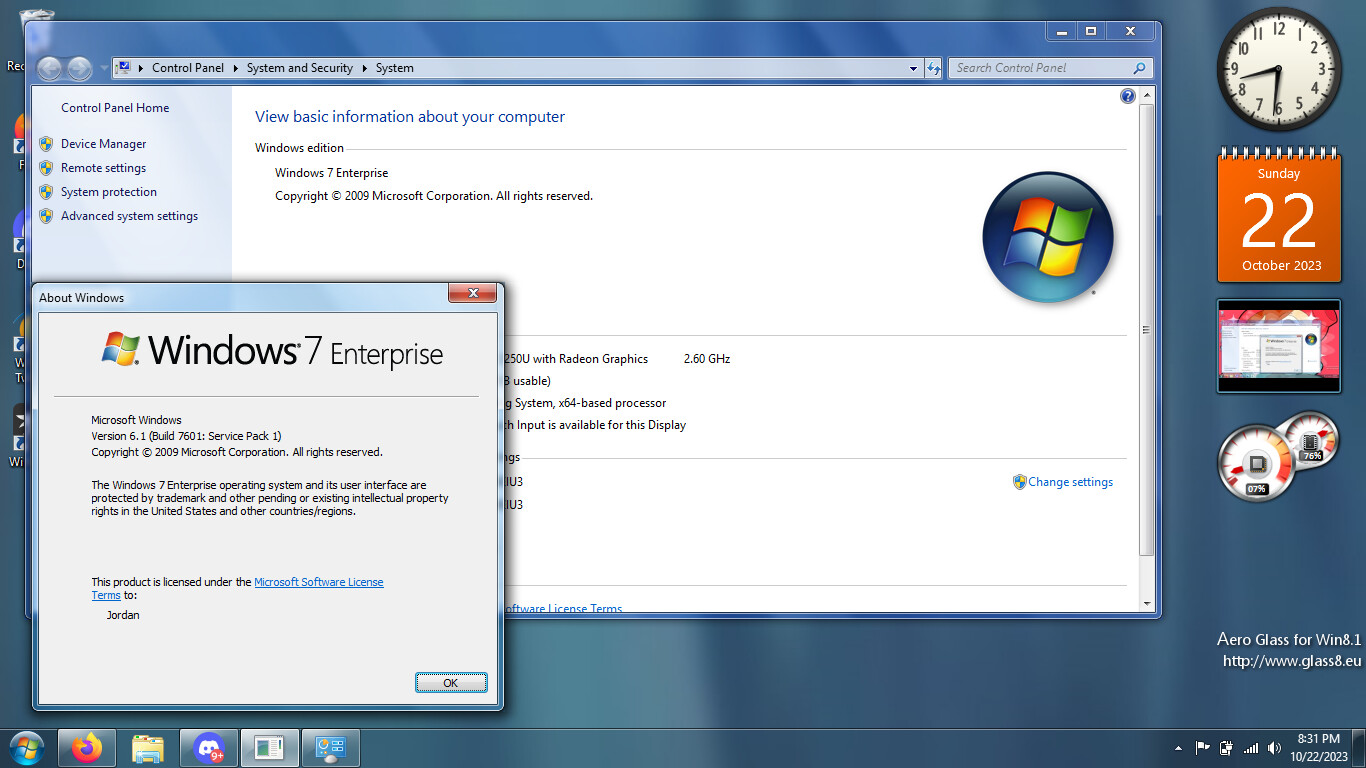The height and width of the screenshot is (768, 1366).
Task: Click the blue Help question mark icon
Action: coord(1128,96)
